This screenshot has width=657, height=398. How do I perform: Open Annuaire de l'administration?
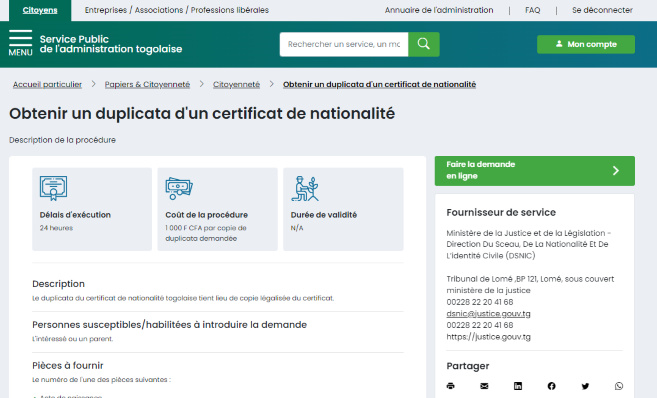(x=439, y=10)
